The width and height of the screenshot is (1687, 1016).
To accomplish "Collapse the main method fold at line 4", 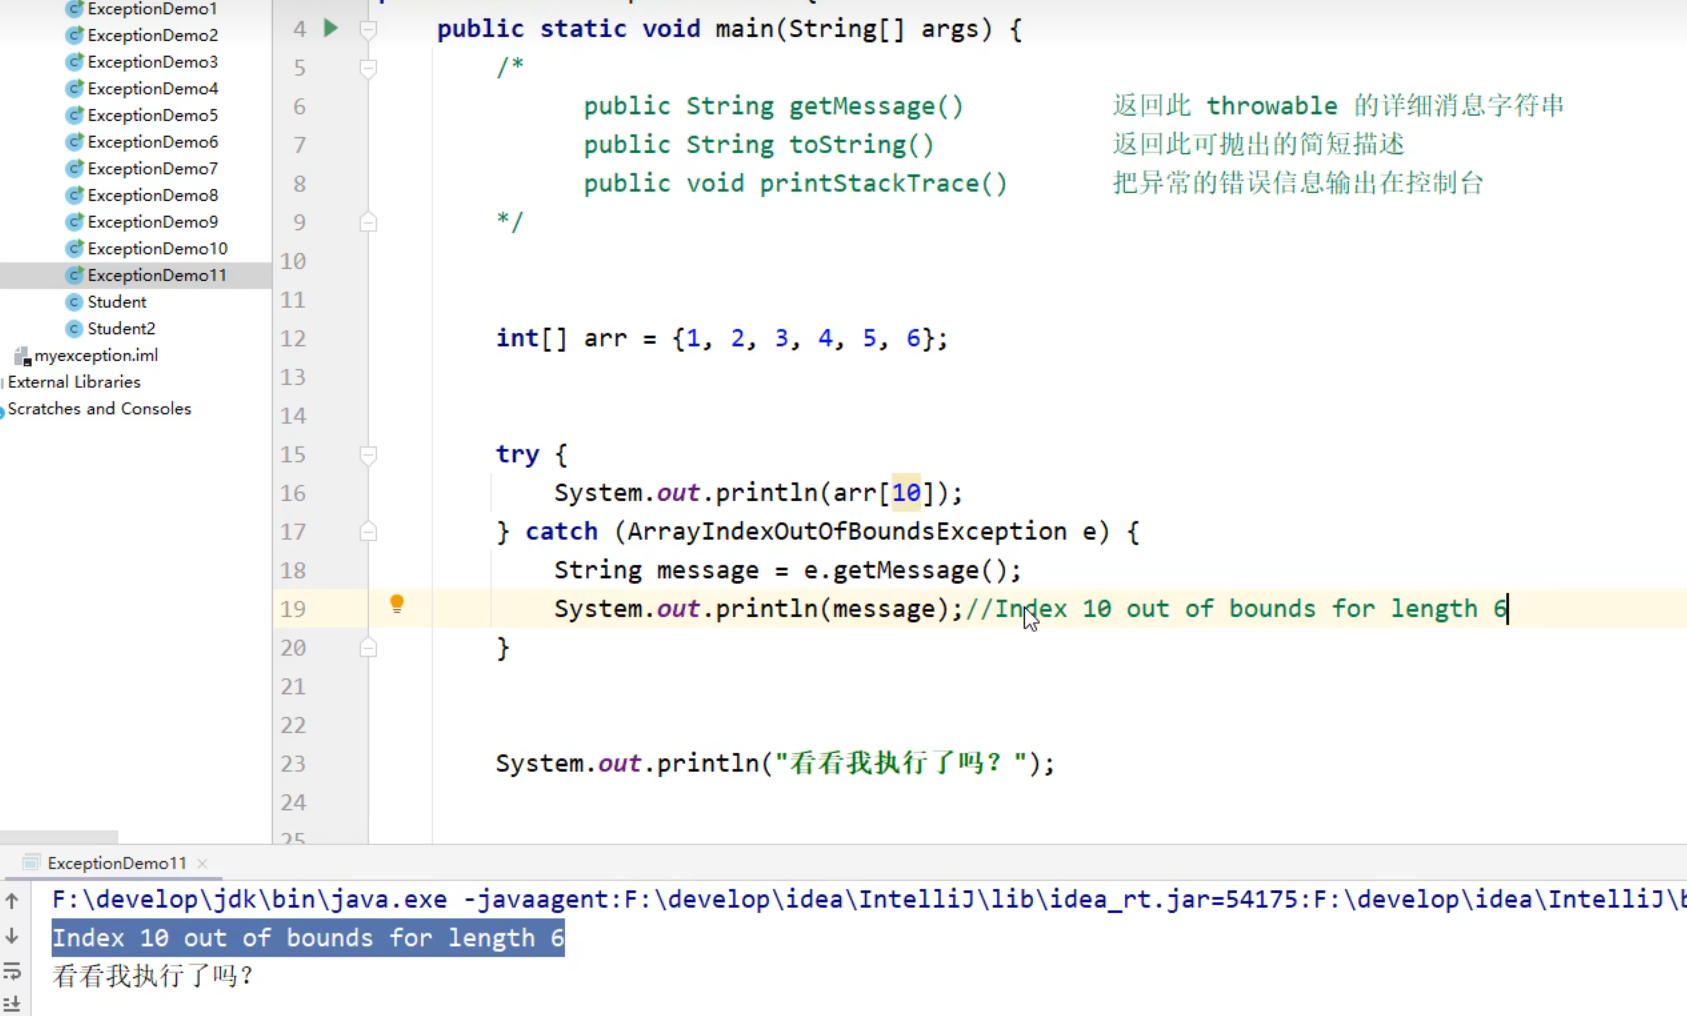I will (x=368, y=30).
